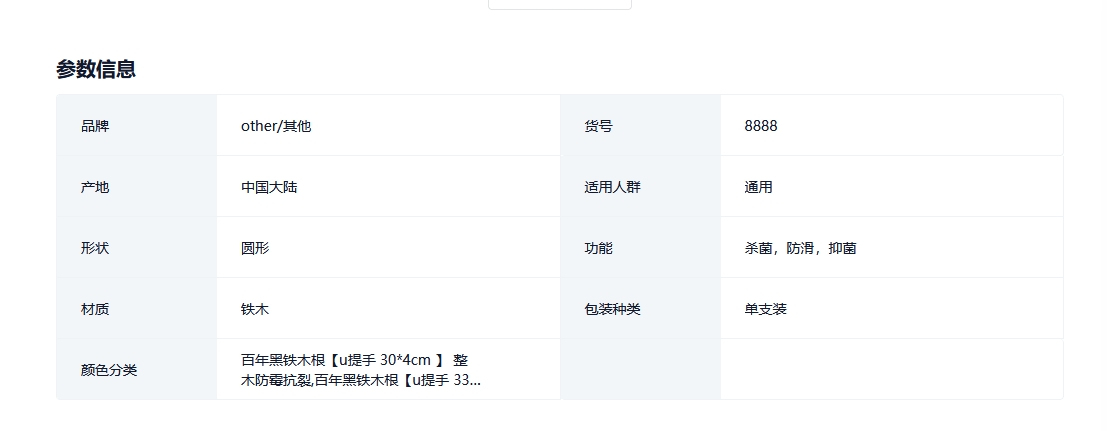Image resolution: width=1107 pixels, height=431 pixels.
Task: Select the 铁木 material value
Action: [255, 309]
